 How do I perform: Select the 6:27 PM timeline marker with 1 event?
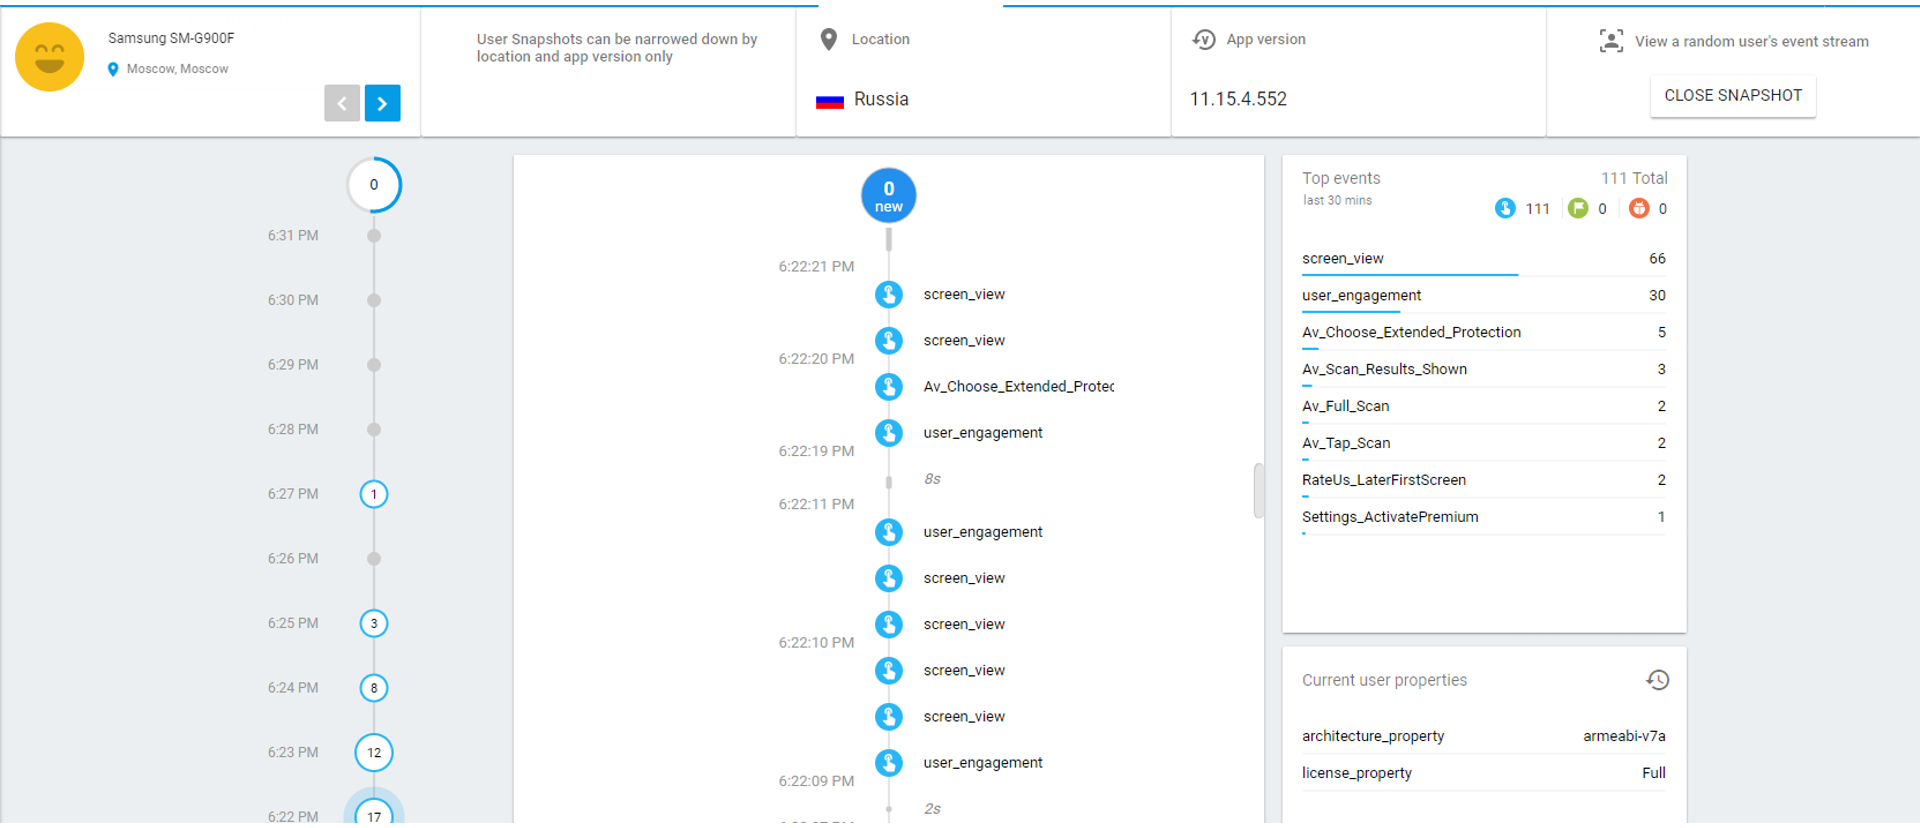pyautogui.click(x=374, y=494)
